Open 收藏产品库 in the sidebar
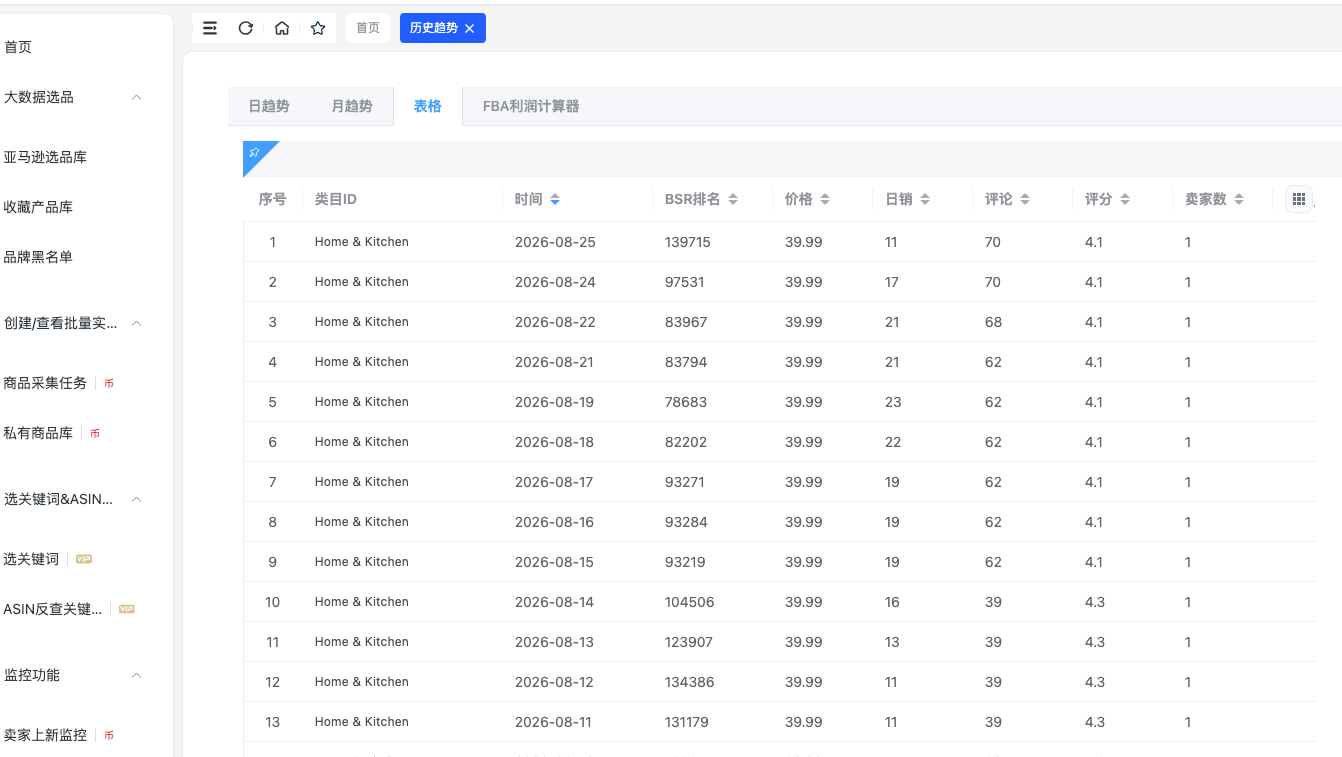The image size is (1342, 757). [38, 207]
